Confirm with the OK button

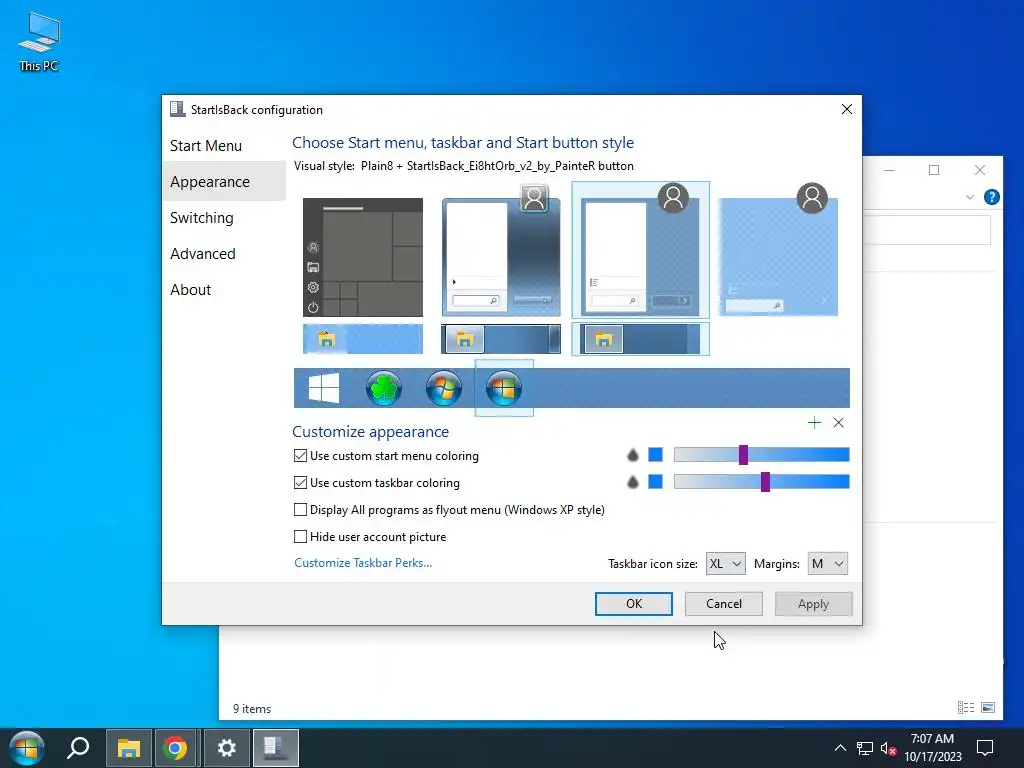633,603
